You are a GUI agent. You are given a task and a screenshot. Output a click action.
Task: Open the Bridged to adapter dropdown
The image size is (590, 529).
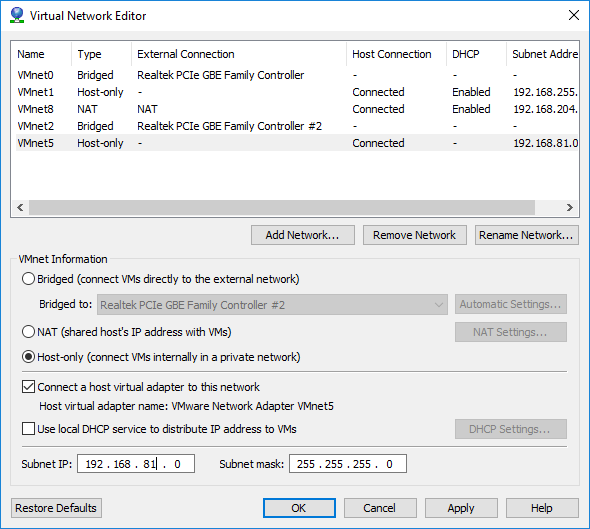pyautogui.click(x=272, y=304)
